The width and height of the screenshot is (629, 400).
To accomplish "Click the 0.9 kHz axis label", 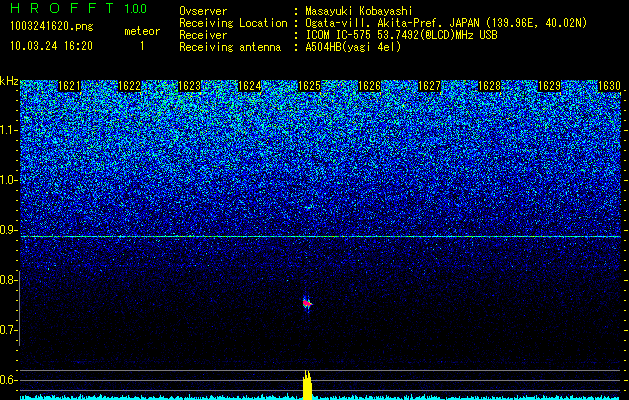I will click(x=8, y=230).
